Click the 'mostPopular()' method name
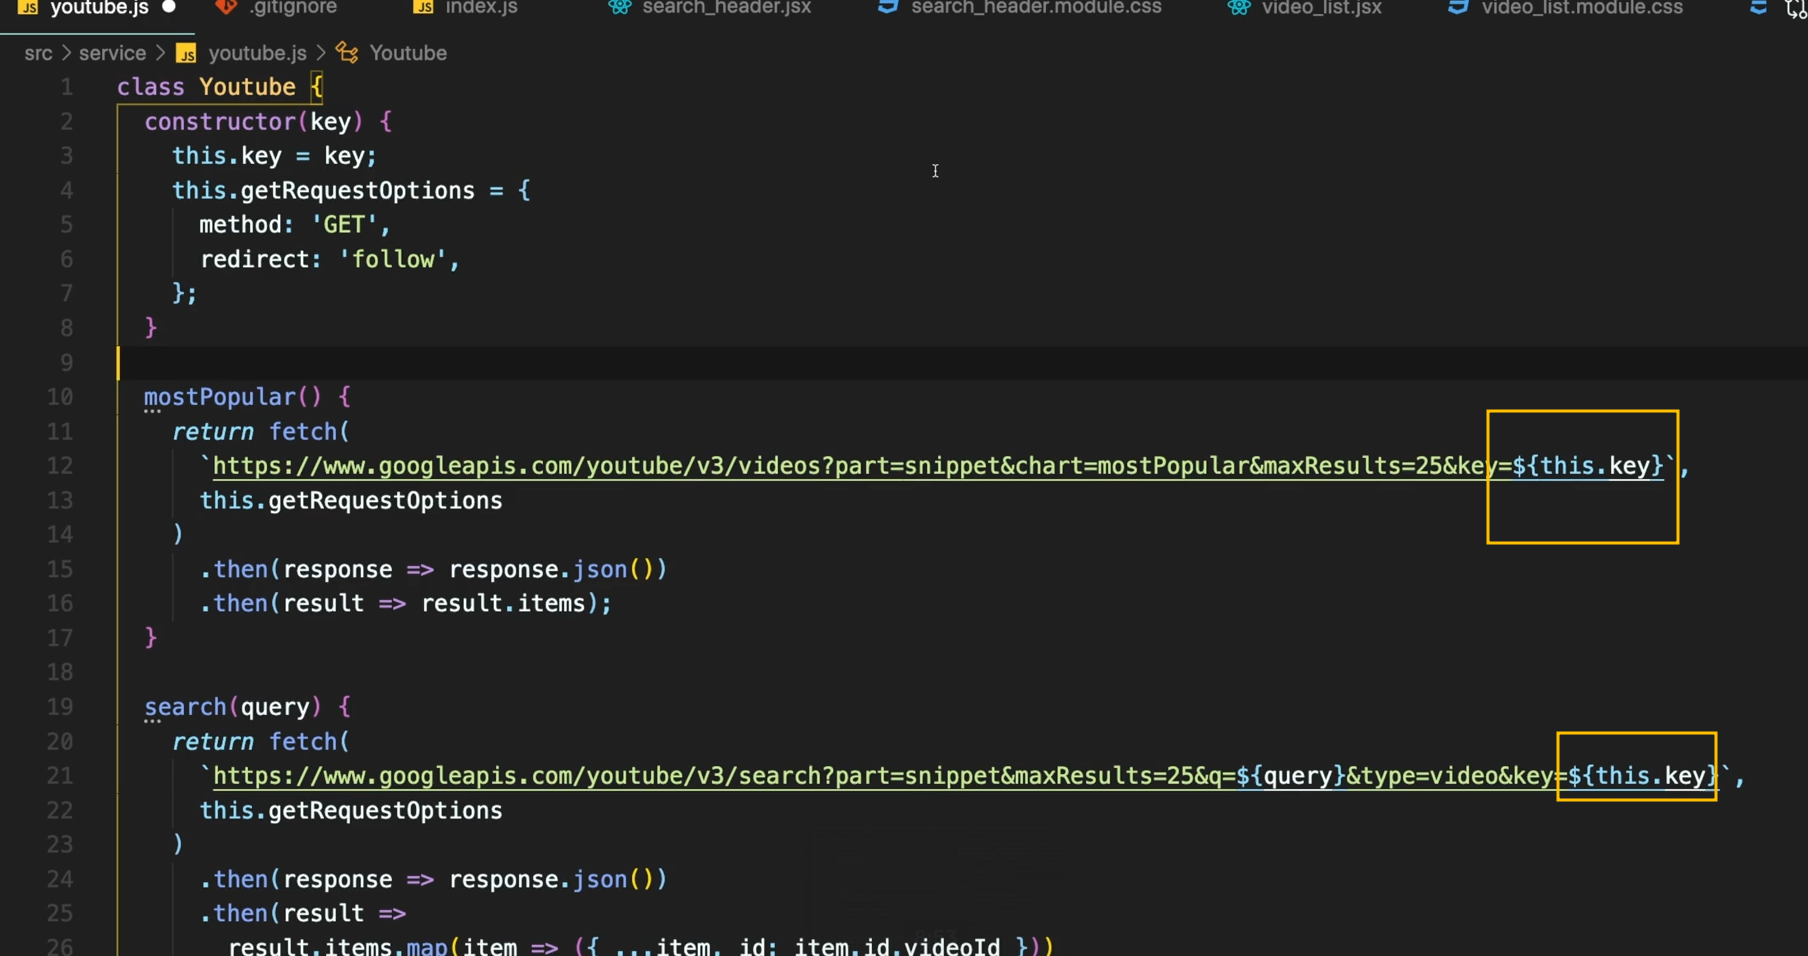This screenshot has width=1808, height=956. point(233,397)
